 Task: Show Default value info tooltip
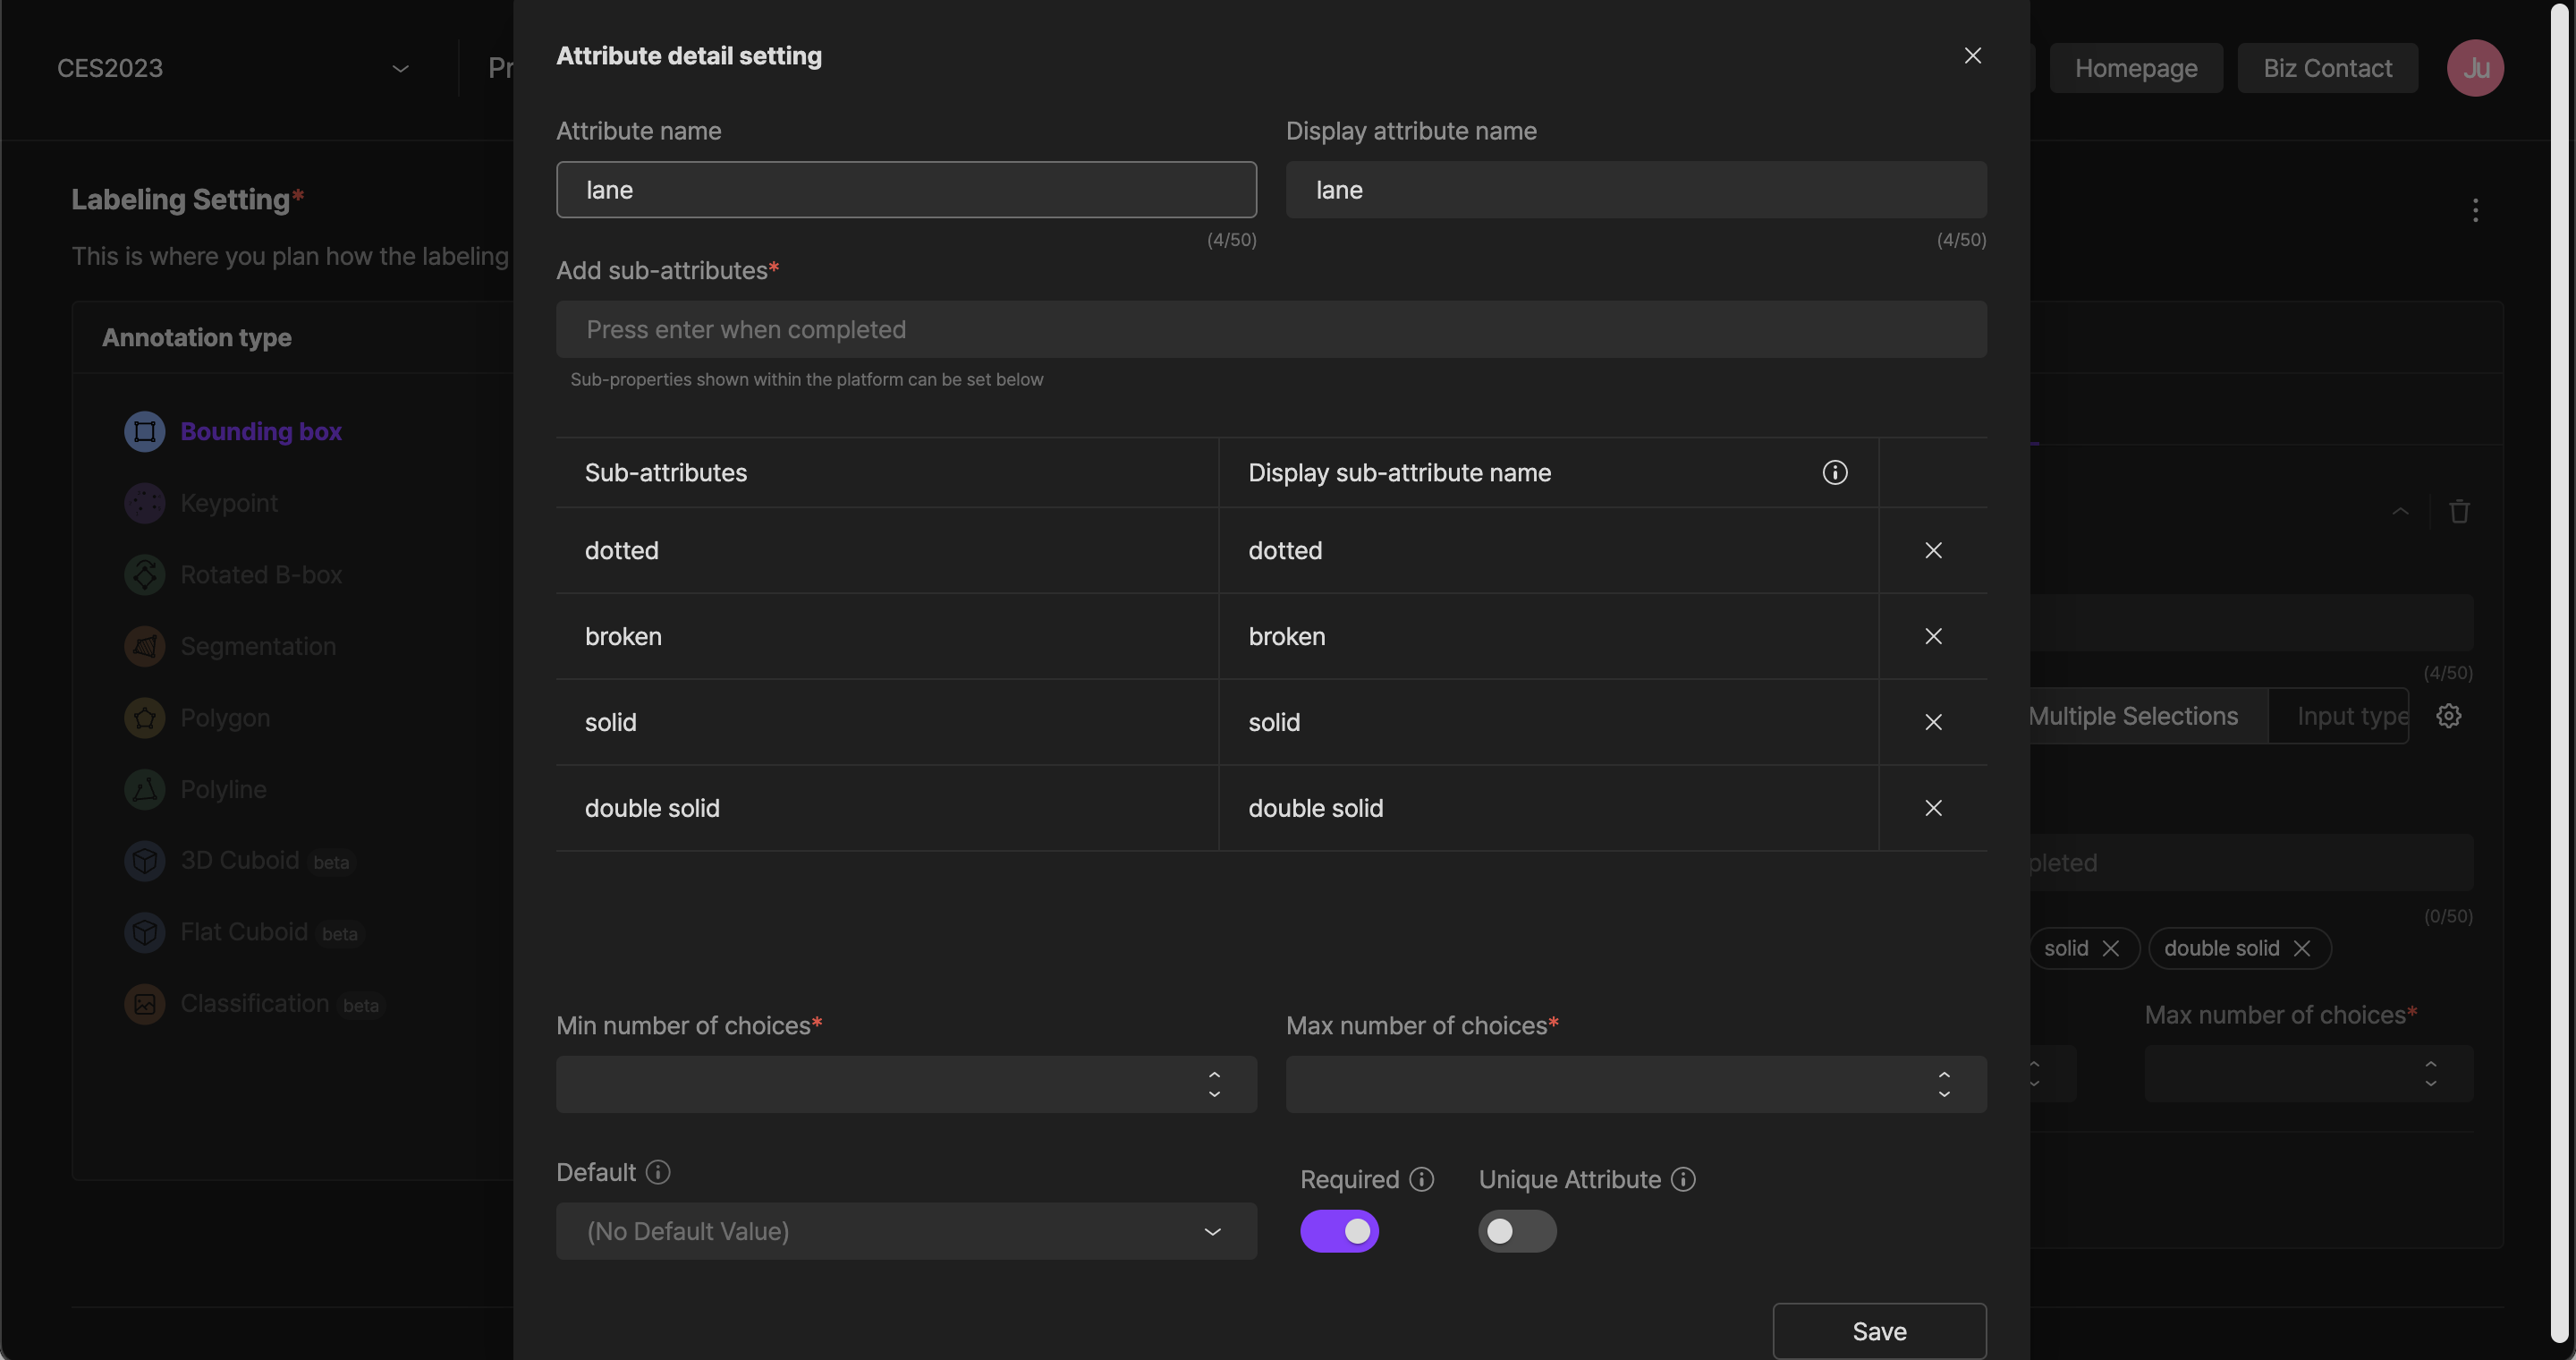click(658, 1172)
